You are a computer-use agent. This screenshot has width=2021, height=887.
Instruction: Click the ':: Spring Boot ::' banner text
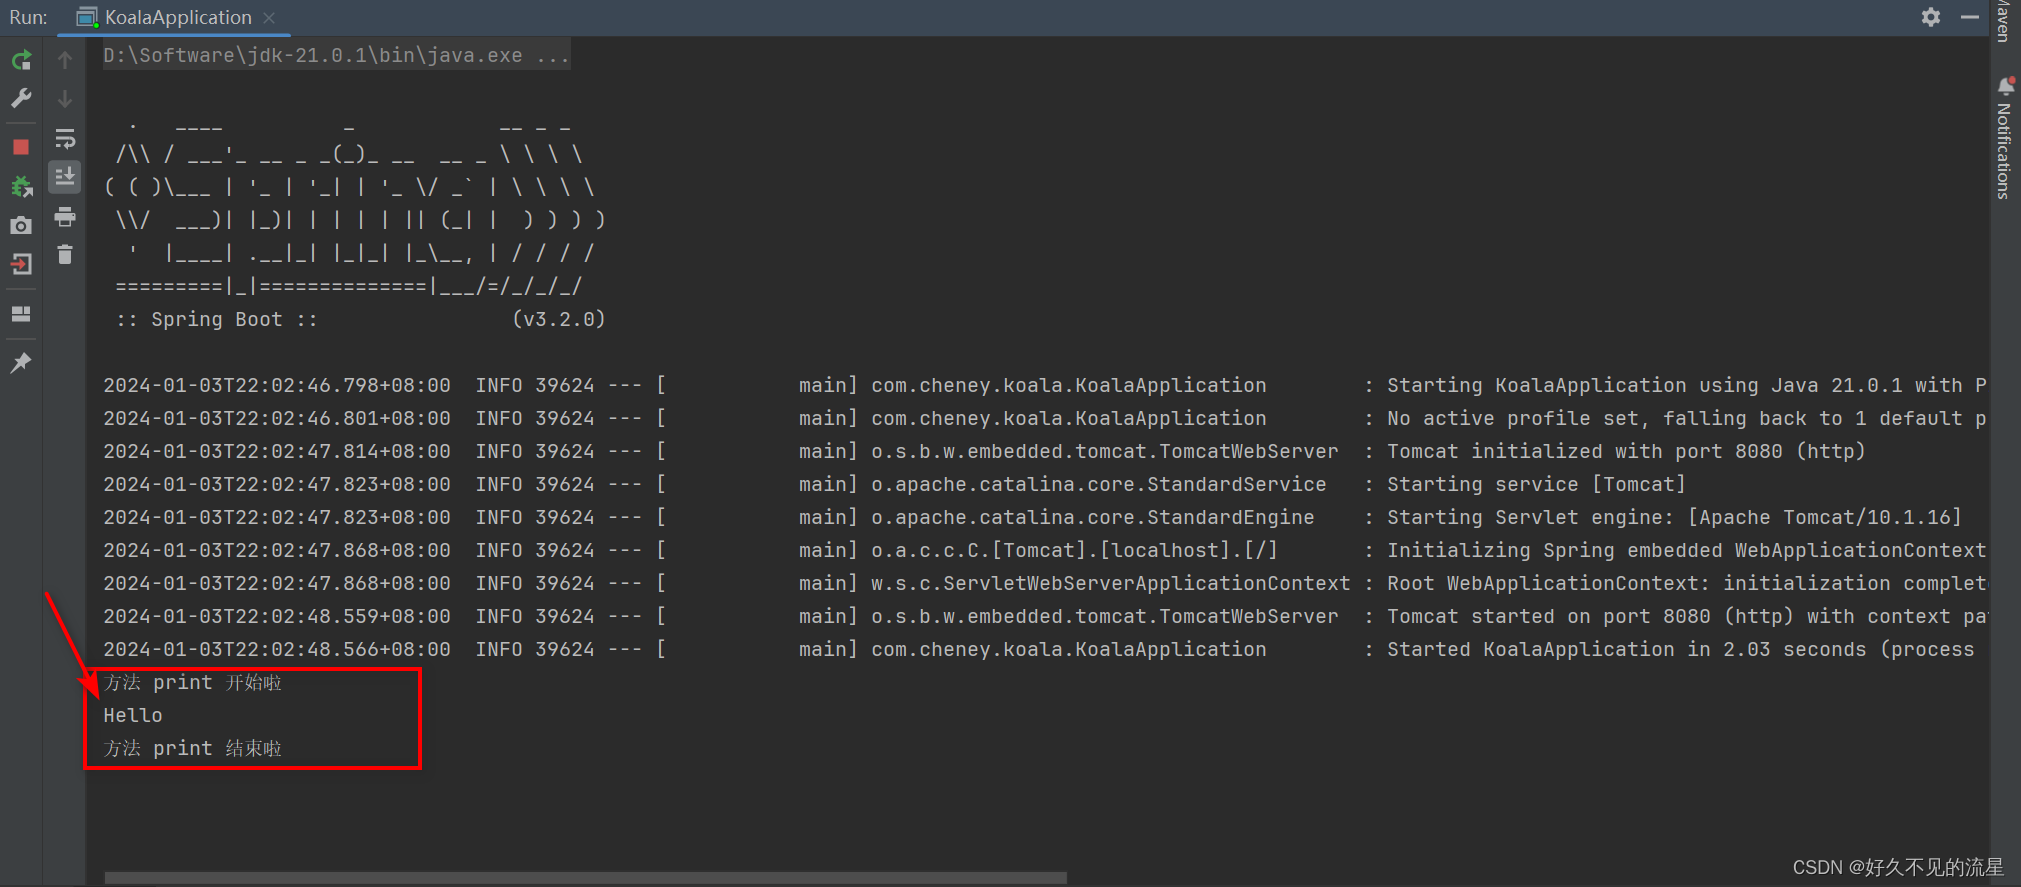click(216, 319)
